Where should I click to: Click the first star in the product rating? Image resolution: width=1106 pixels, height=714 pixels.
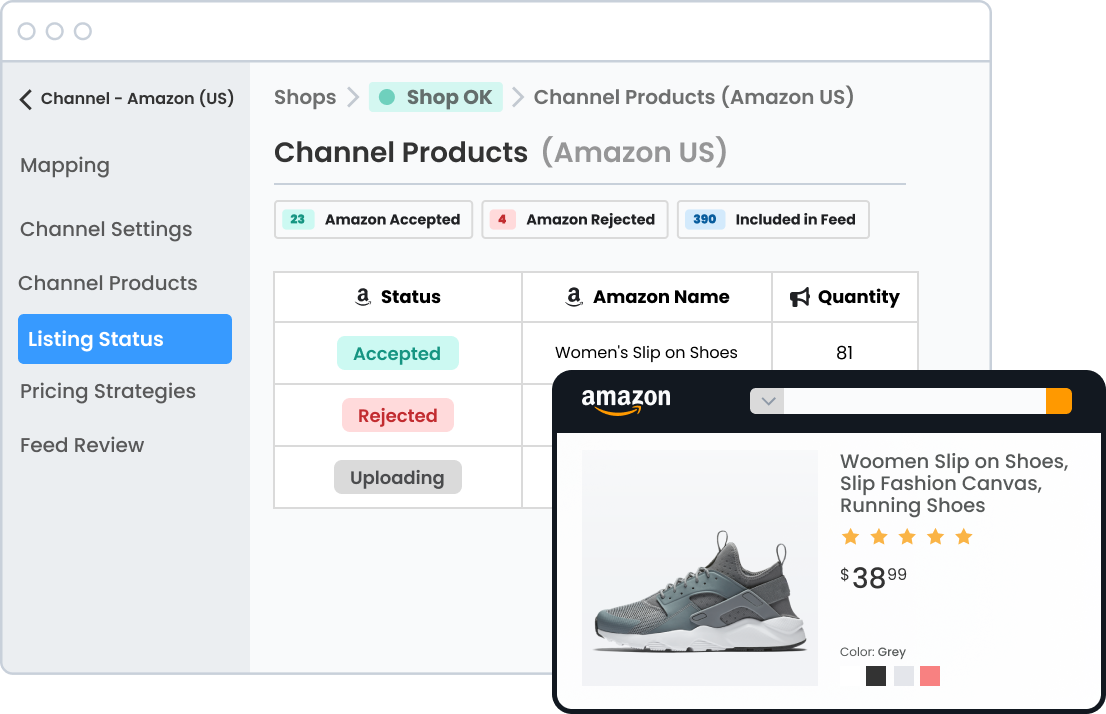pyautogui.click(x=851, y=537)
